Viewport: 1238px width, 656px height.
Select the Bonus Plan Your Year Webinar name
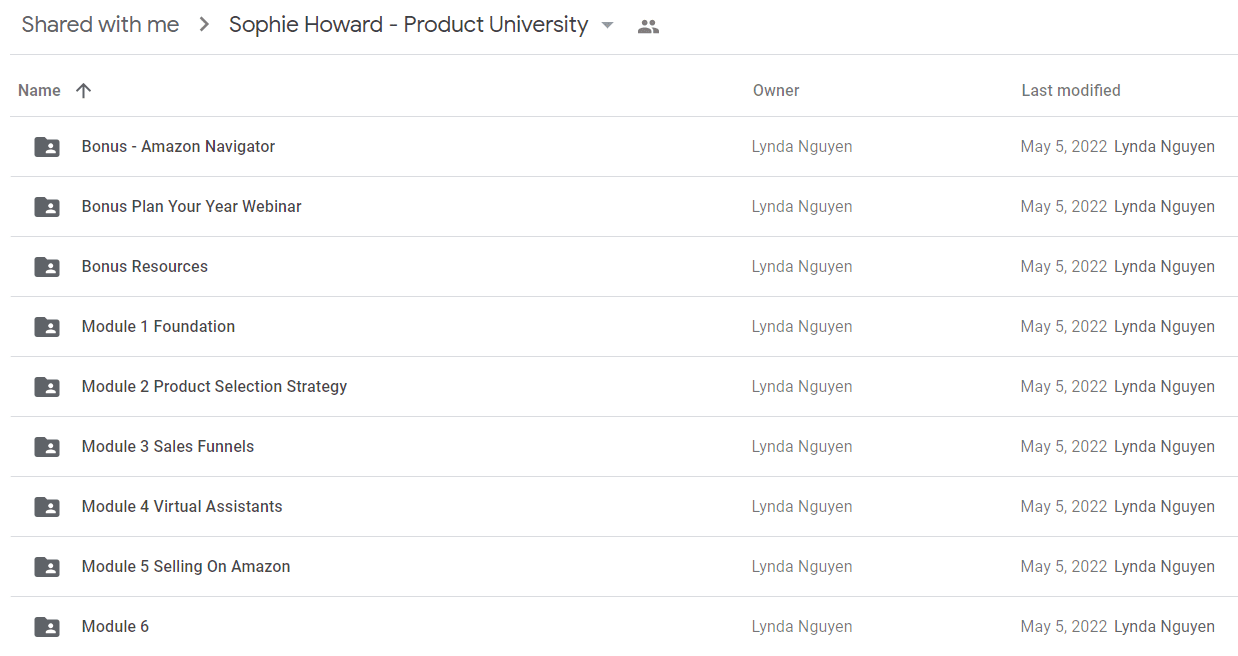click(192, 206)
